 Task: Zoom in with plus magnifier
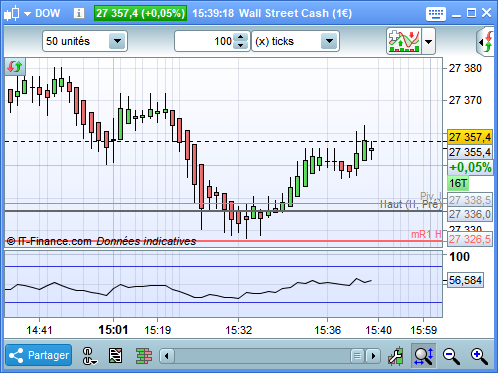(479, 356)
